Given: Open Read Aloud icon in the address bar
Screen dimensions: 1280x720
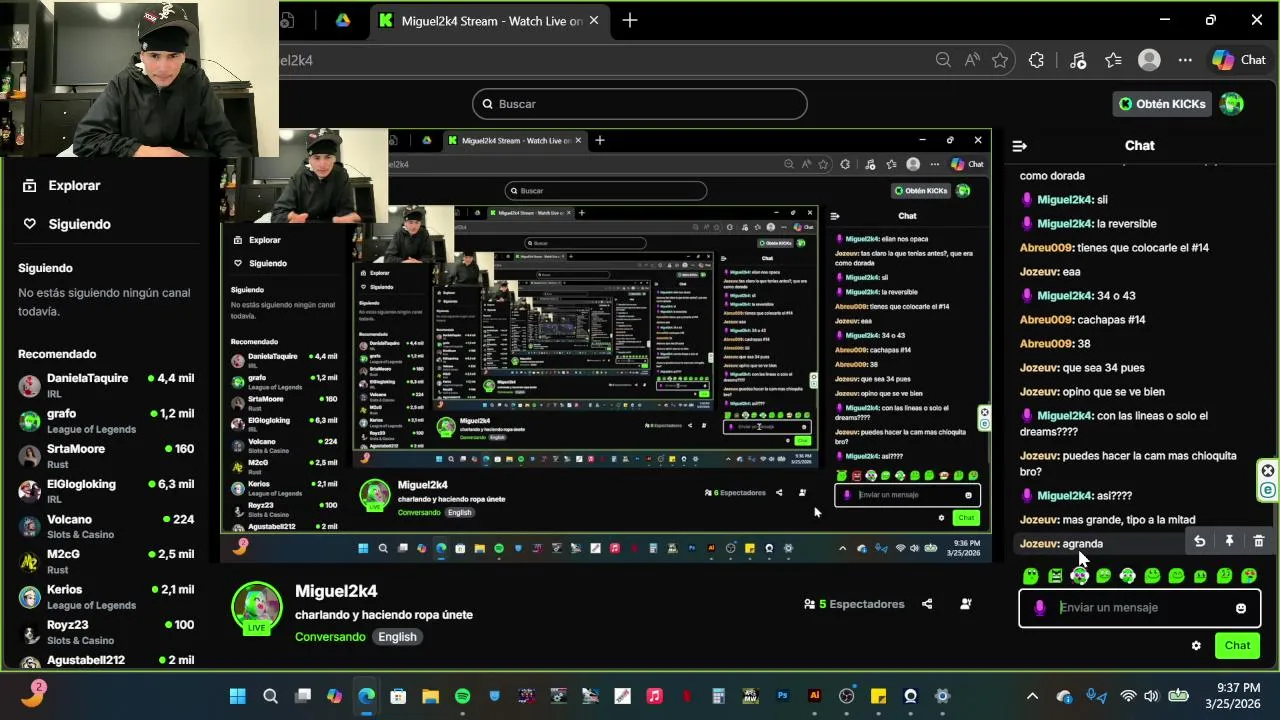Looking at the screenshot, I should [972, 60].
